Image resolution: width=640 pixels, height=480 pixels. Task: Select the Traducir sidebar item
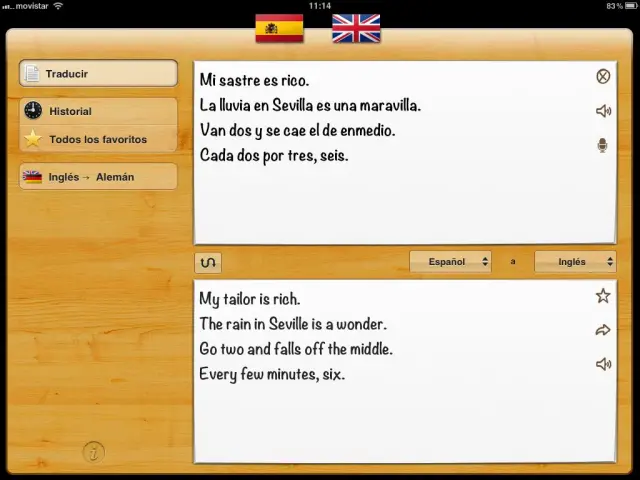(98, 74)
